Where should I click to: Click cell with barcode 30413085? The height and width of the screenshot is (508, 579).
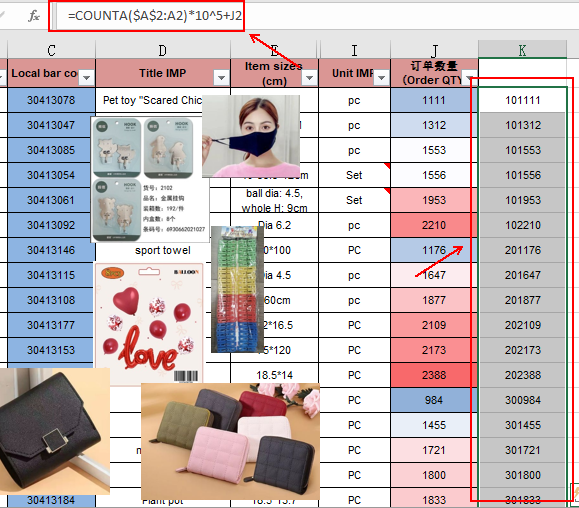click(51, 150)
